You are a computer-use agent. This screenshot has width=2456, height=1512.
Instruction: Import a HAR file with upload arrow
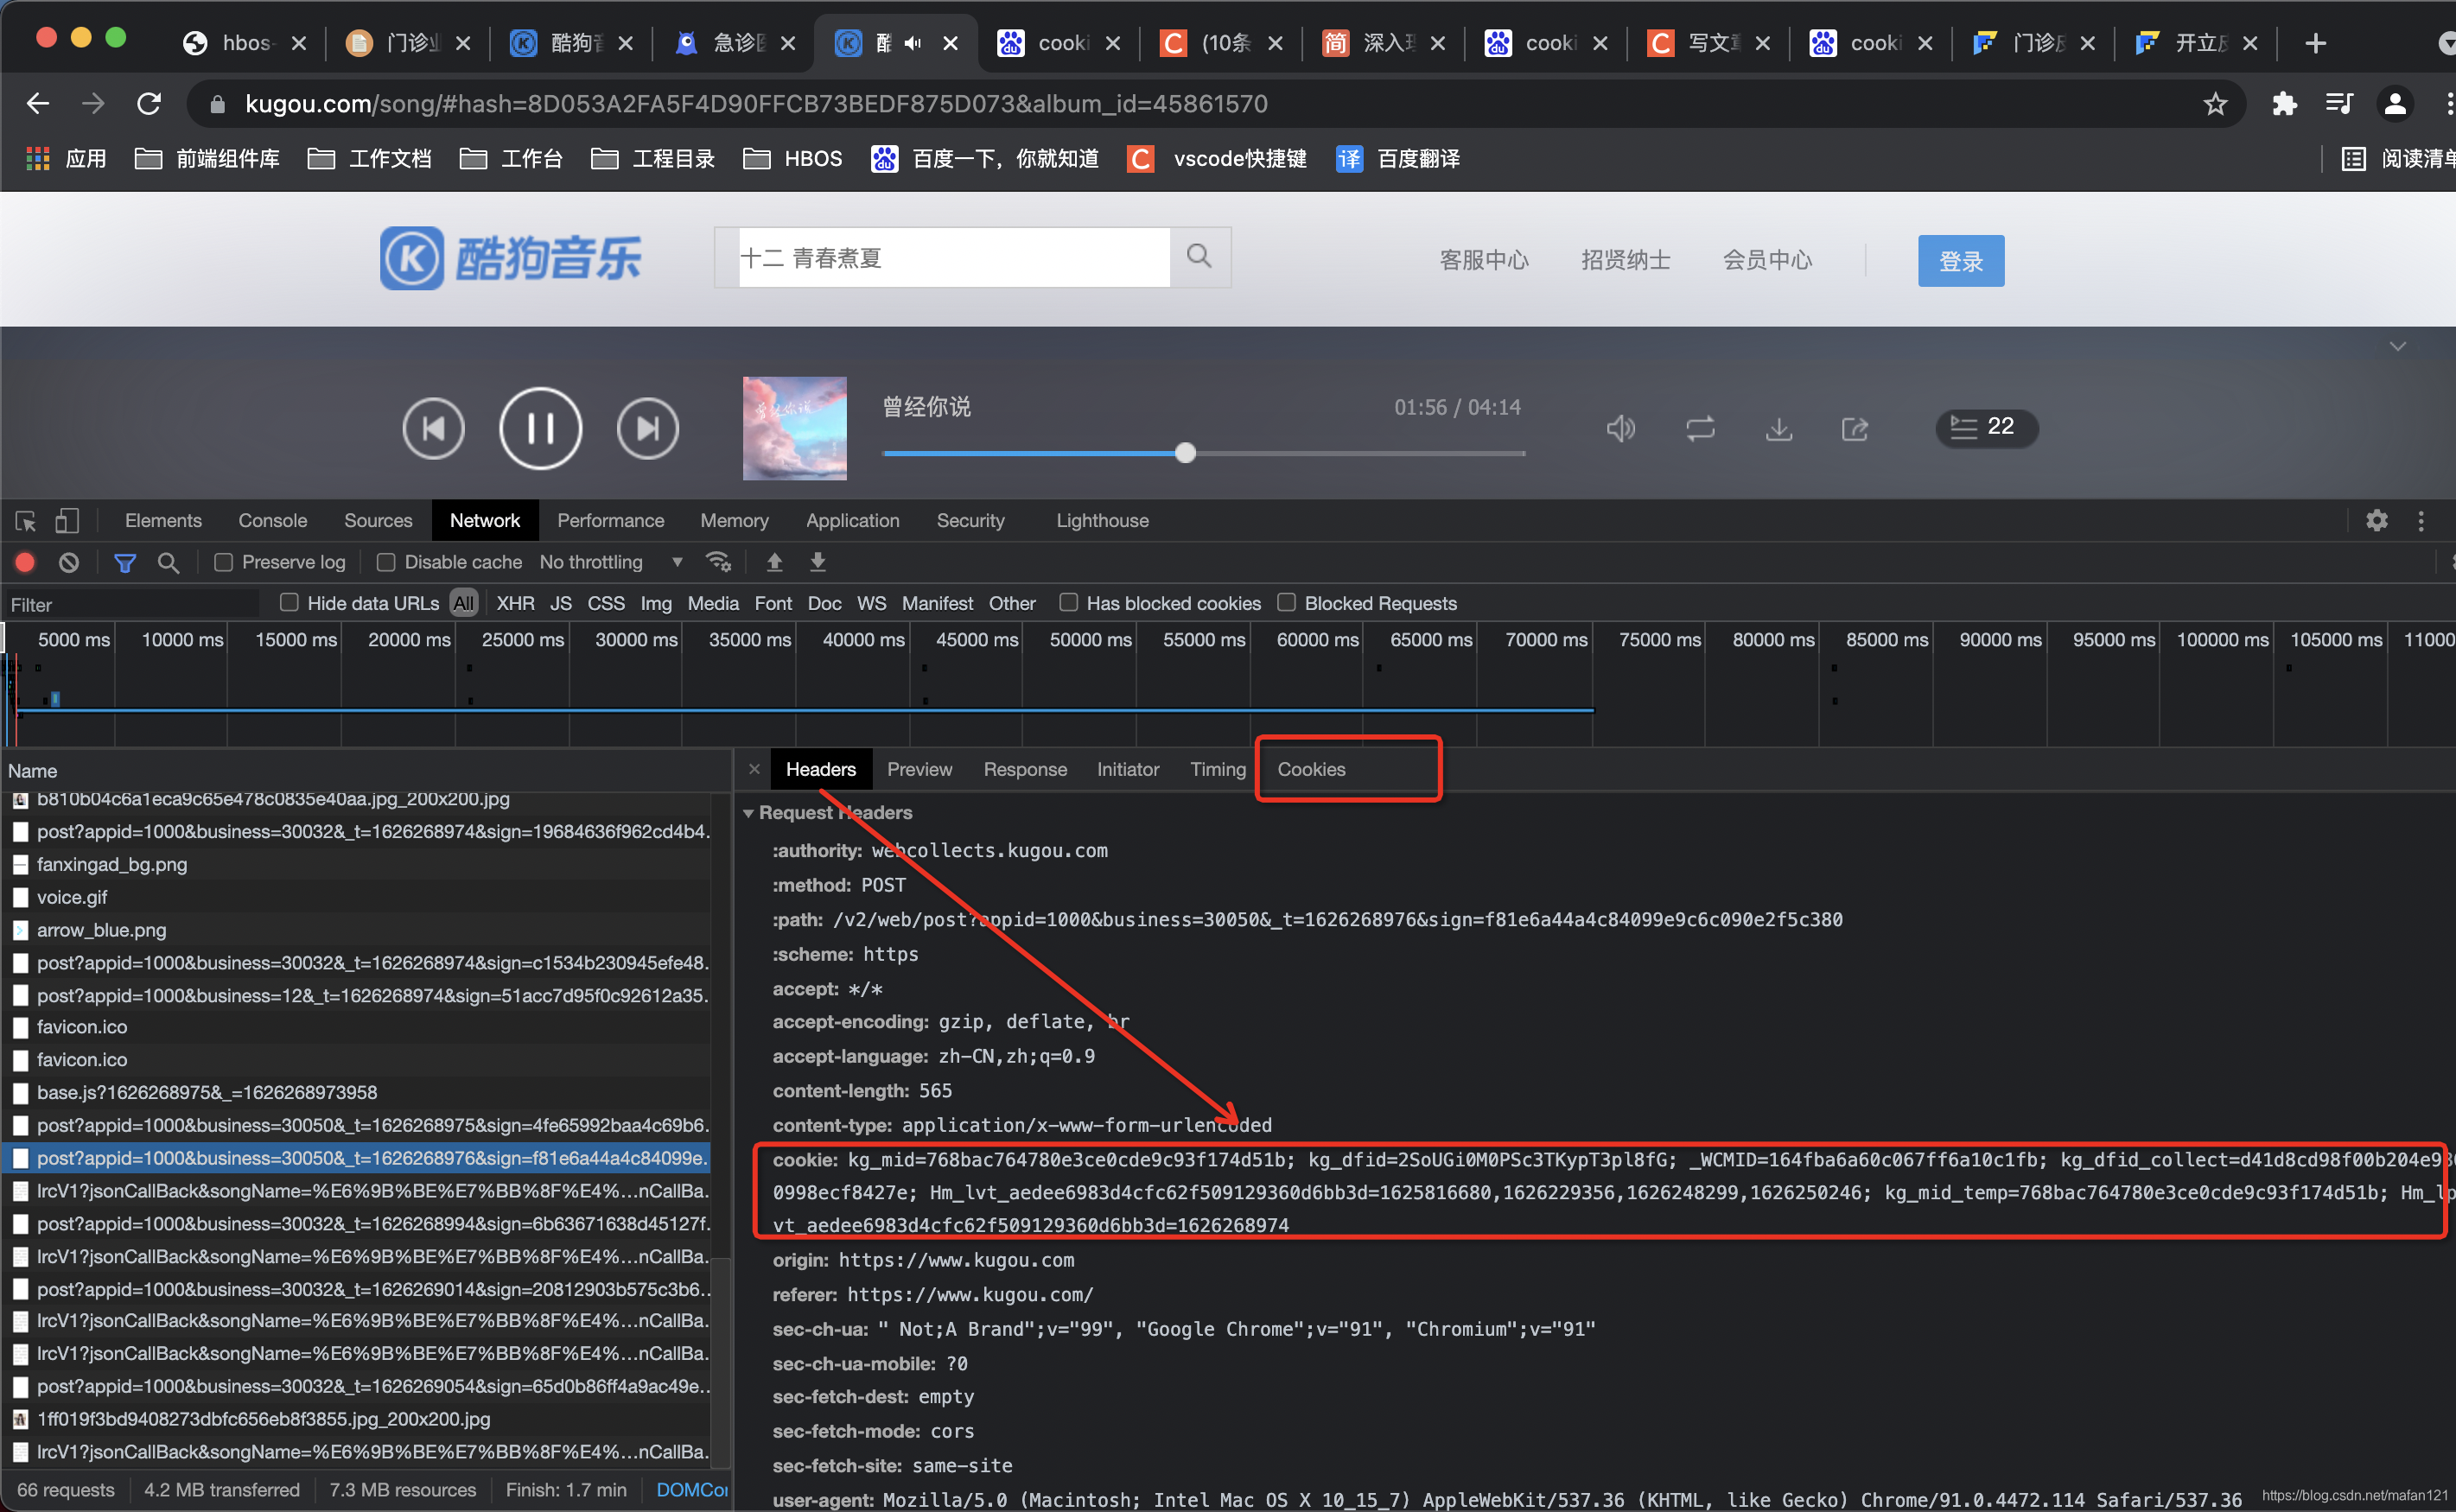774,562
